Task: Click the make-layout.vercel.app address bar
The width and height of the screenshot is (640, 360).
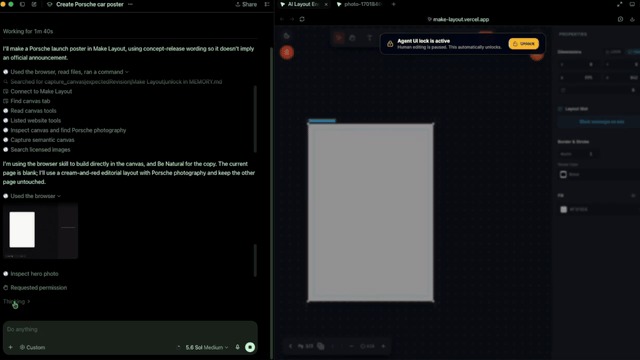Action: click(458, 19)
